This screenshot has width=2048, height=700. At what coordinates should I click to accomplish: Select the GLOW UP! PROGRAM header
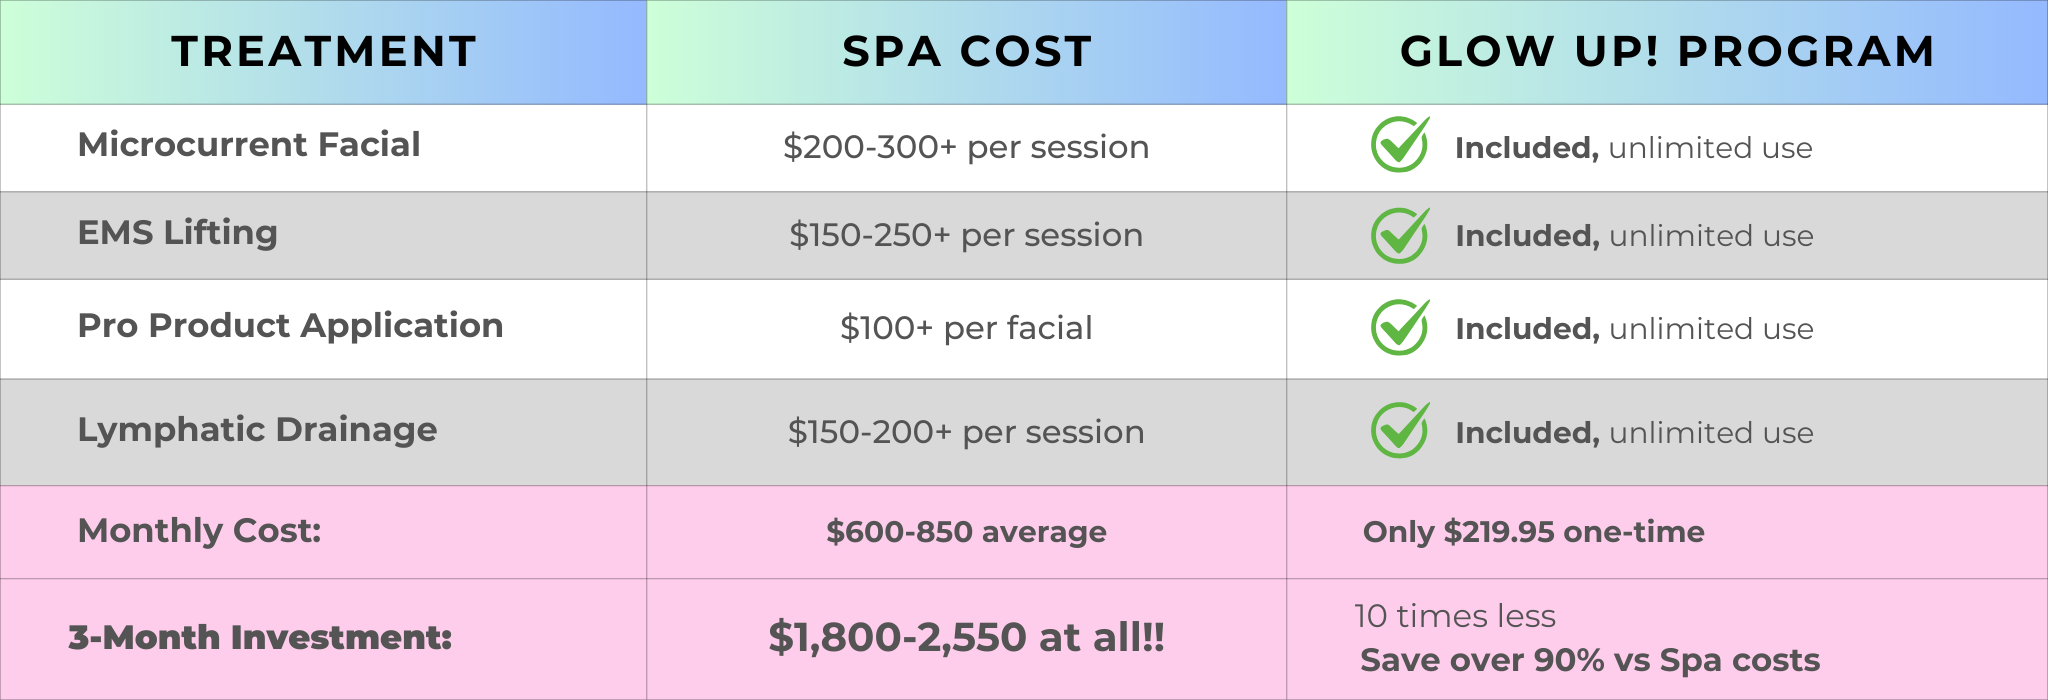[x=1667, y=52]
